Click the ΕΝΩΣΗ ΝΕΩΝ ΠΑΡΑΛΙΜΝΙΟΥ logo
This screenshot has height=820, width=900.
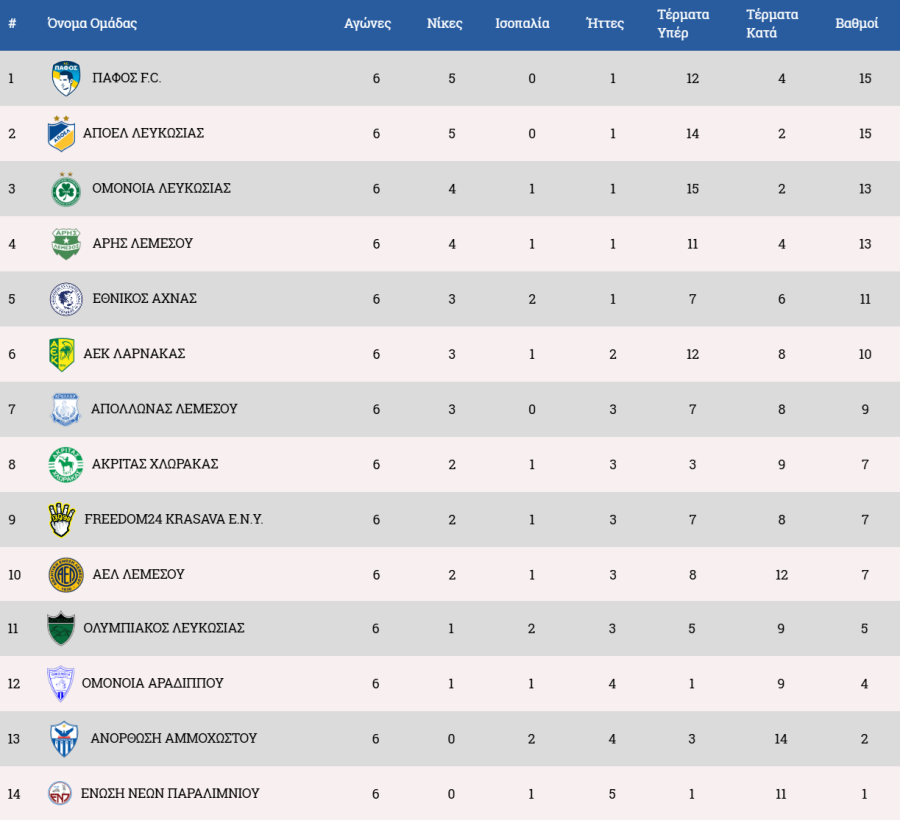click(x=61, y=794)
